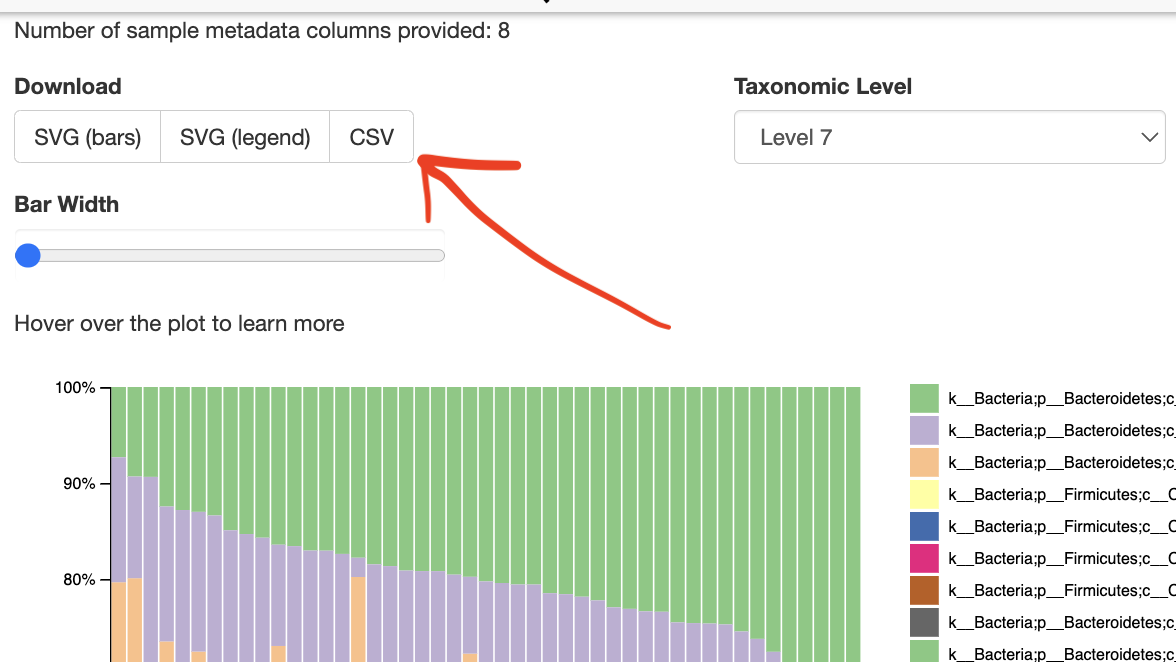This screenshot has height=662, width=1176.
Task: Click the brown legend color swatch
Action: [924, 590]
